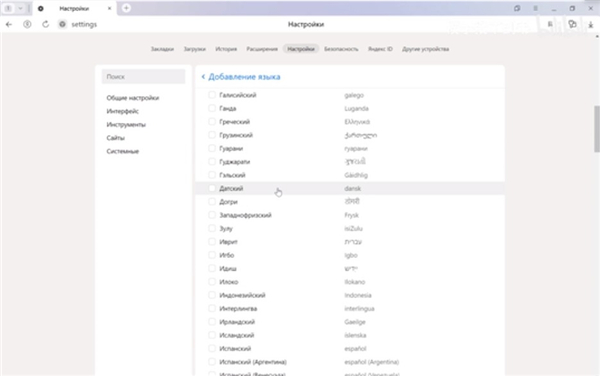
Task: Focus the Поиск settings search field
Action: tap(143, 77)
